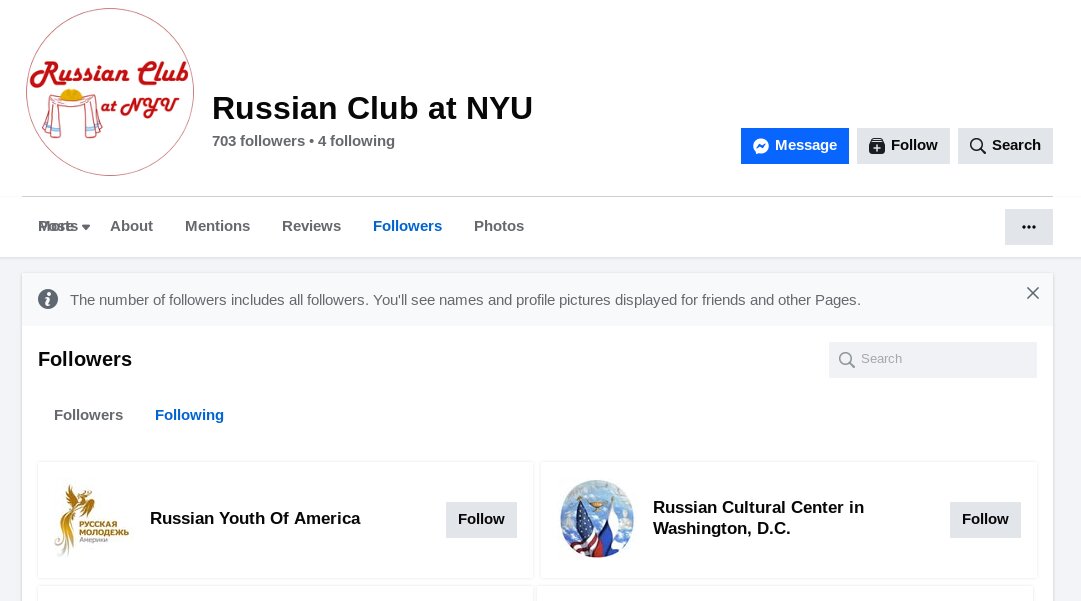The height and width of the screenshot is (601, 1081).
Task: Click the Messenger icon in Message button
Action: click(760, 146)
